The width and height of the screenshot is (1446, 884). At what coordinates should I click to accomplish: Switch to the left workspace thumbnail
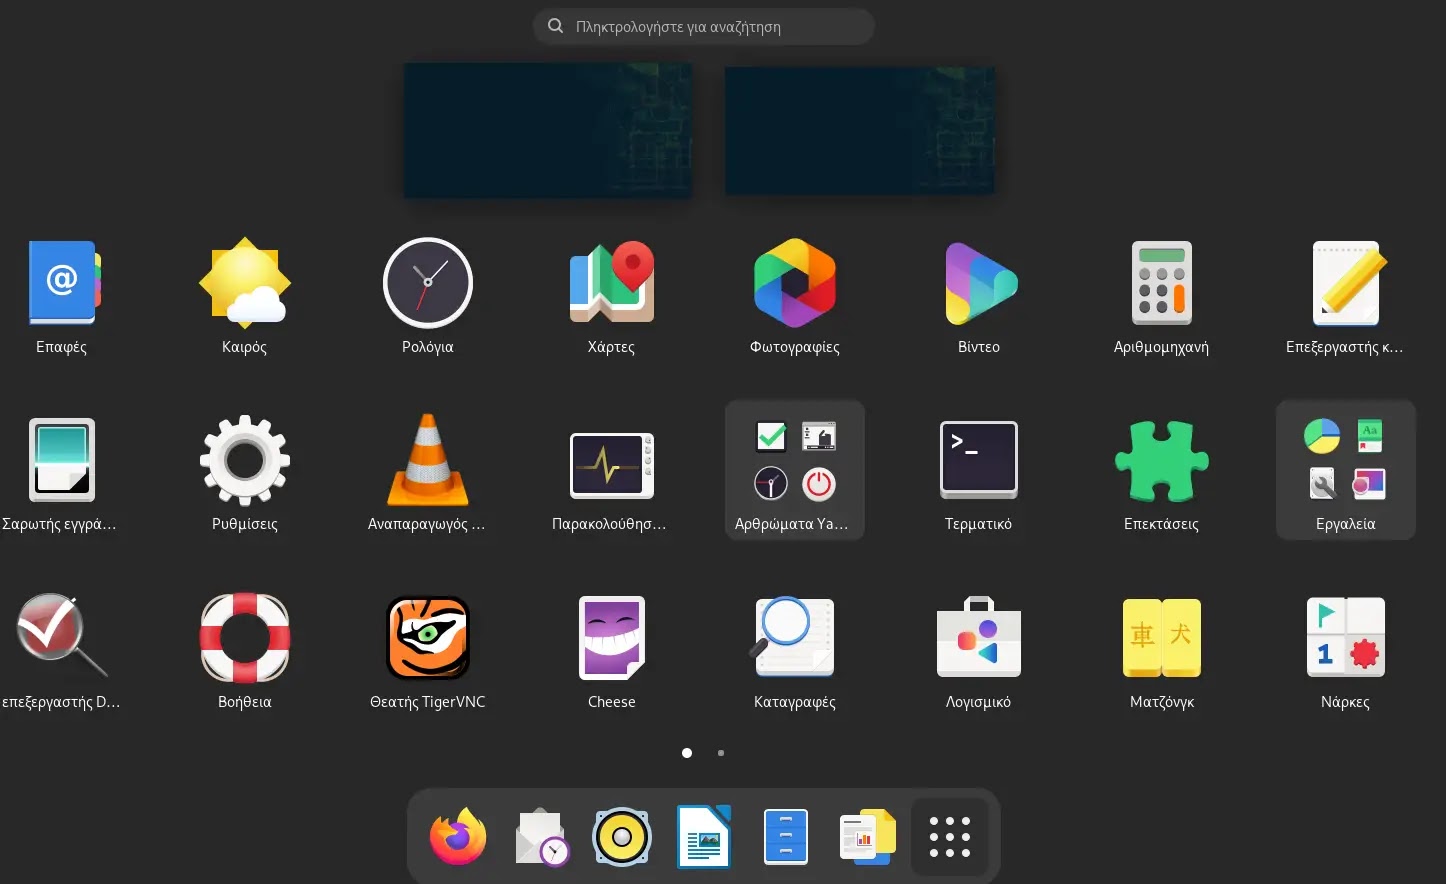pyautogui.click(x=548, y=130)
